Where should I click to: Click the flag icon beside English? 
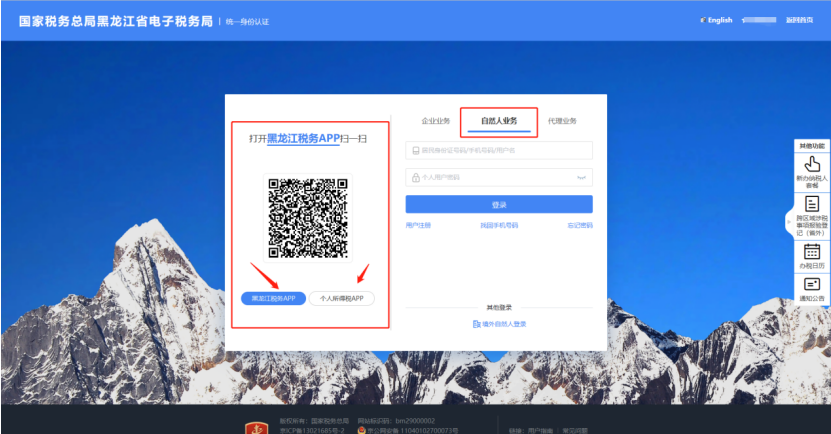703,20
